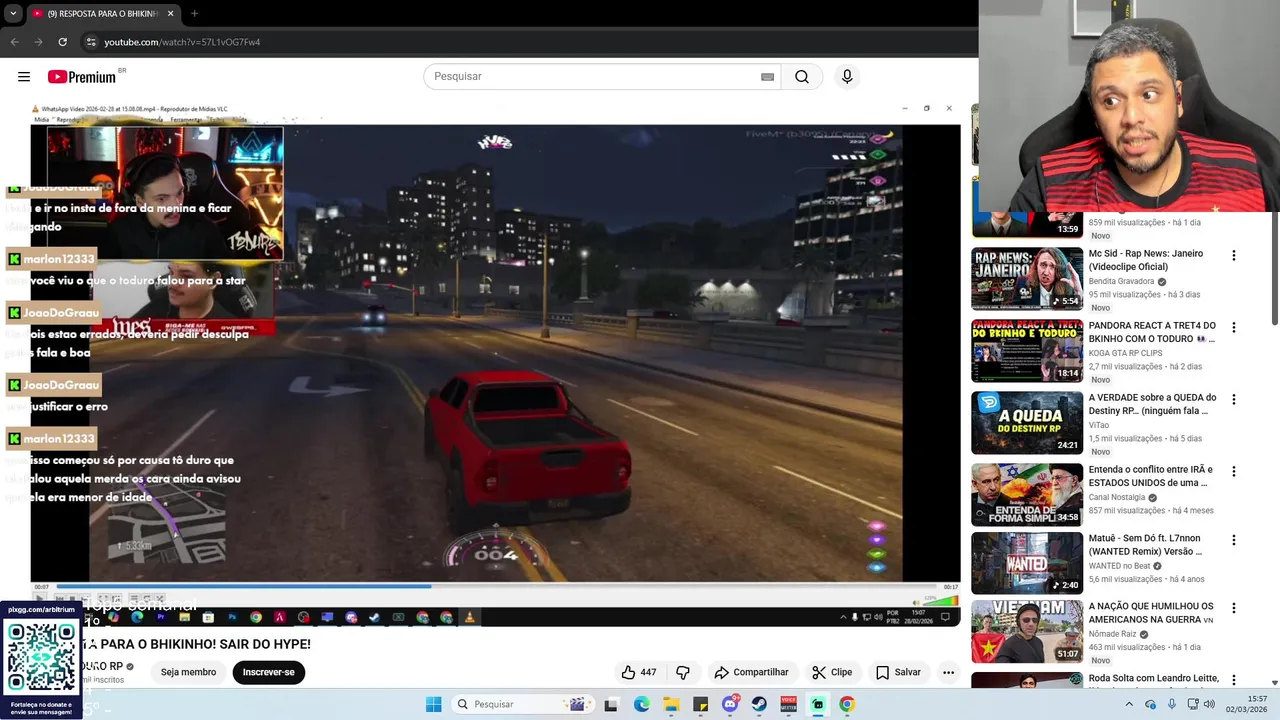Viewport: 1280px width, 720px height.
Task: Open the Windows Start menu
Action: tap(433, 704)
